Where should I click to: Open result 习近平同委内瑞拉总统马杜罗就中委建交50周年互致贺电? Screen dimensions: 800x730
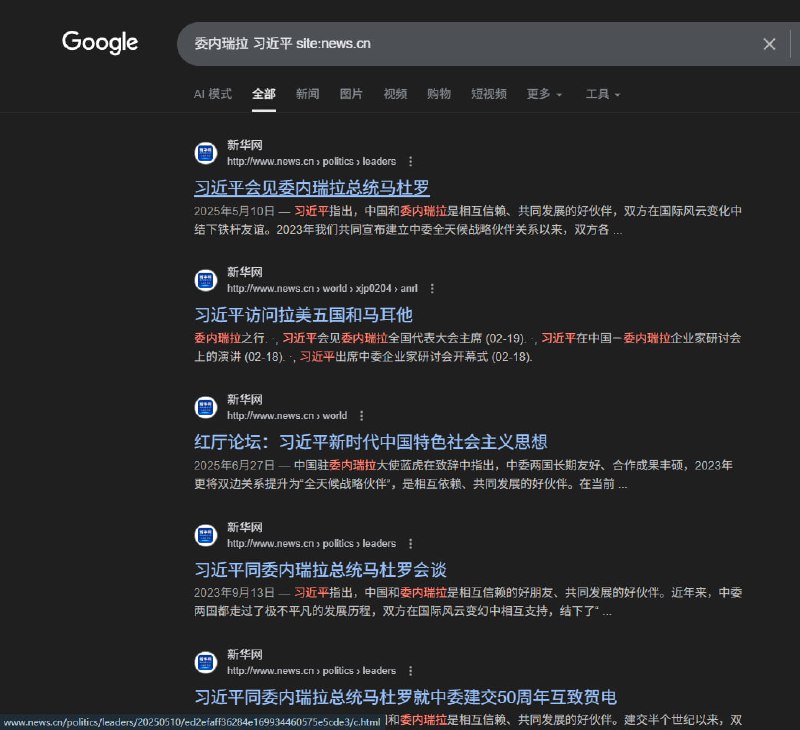tap(406, 697)
